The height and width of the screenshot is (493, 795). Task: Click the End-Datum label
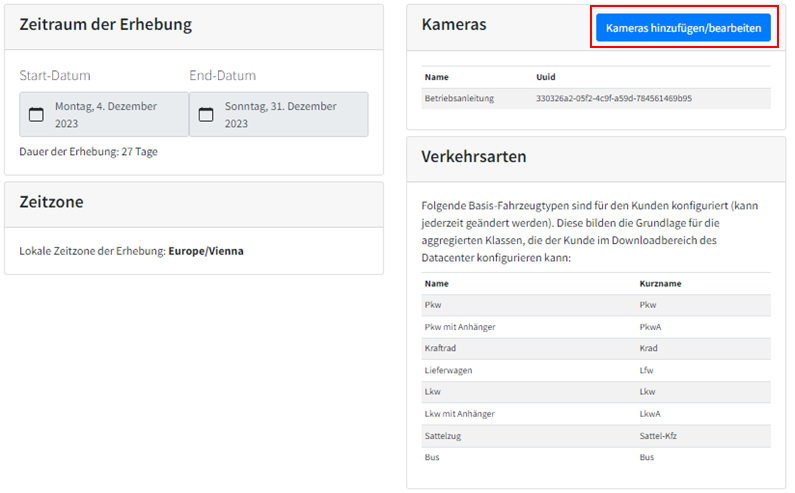pyautogui.click(x=223, y=76)
